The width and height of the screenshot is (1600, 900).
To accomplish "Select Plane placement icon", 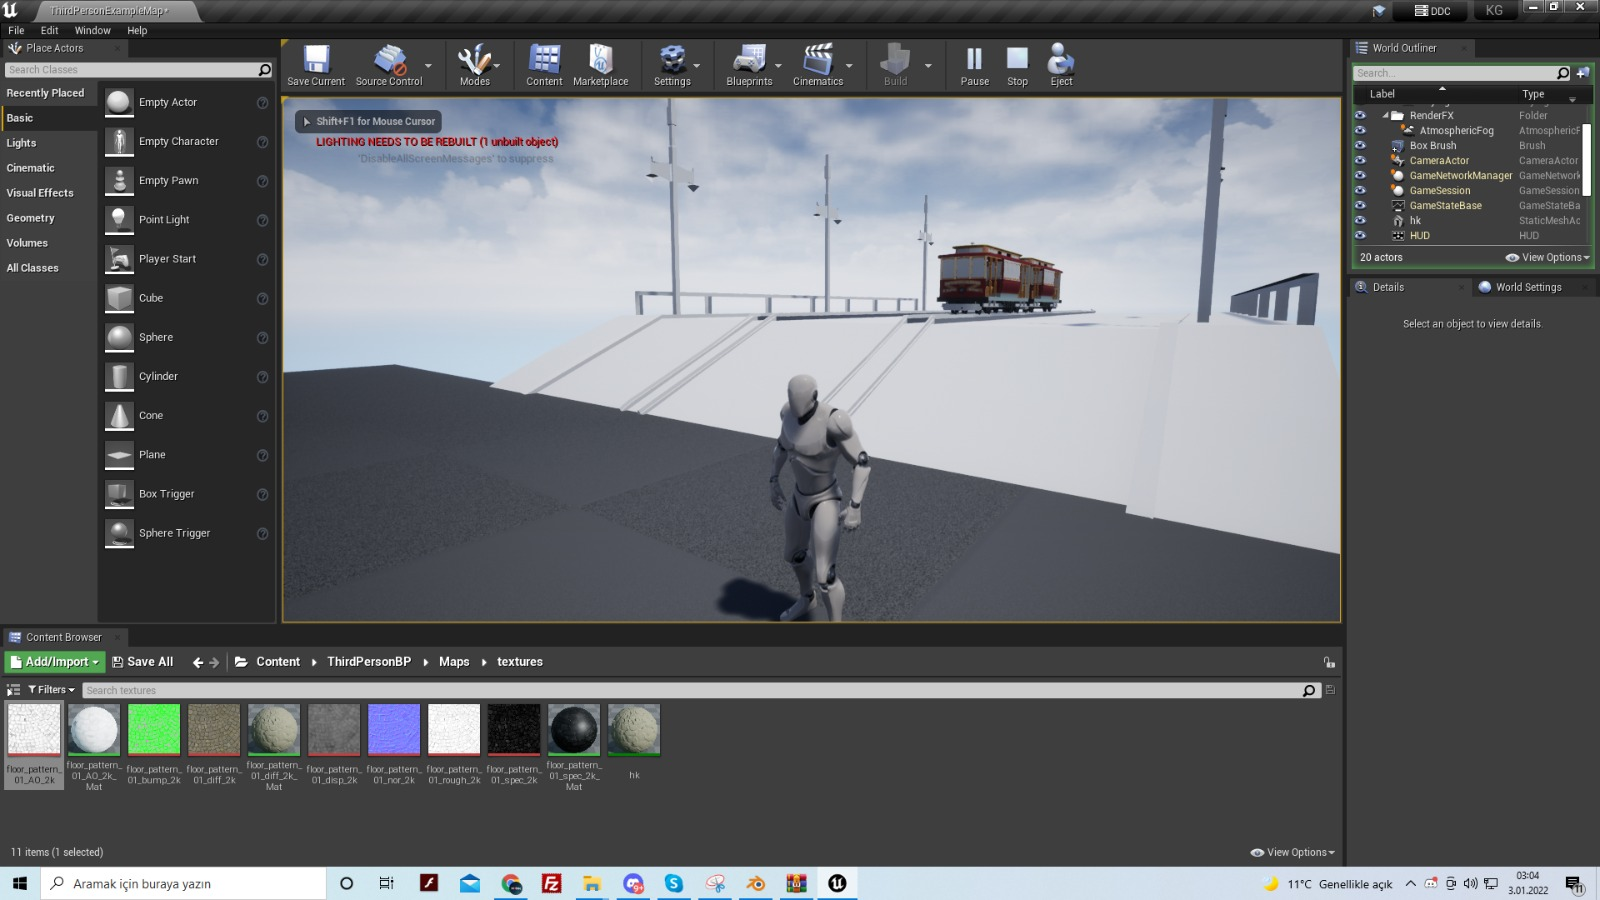I will (119, 454).
